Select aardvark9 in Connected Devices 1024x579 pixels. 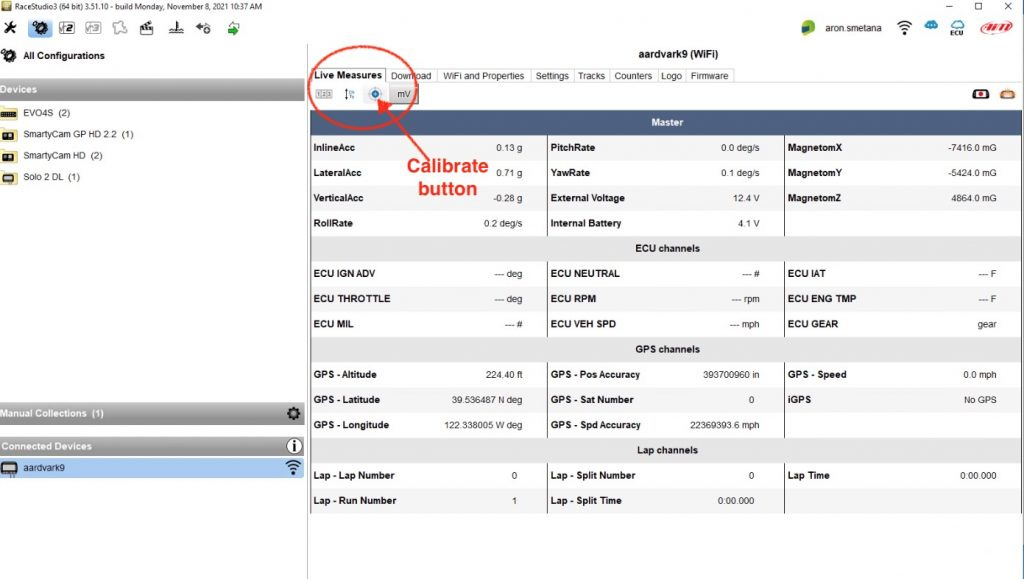(x=152, y=467)
